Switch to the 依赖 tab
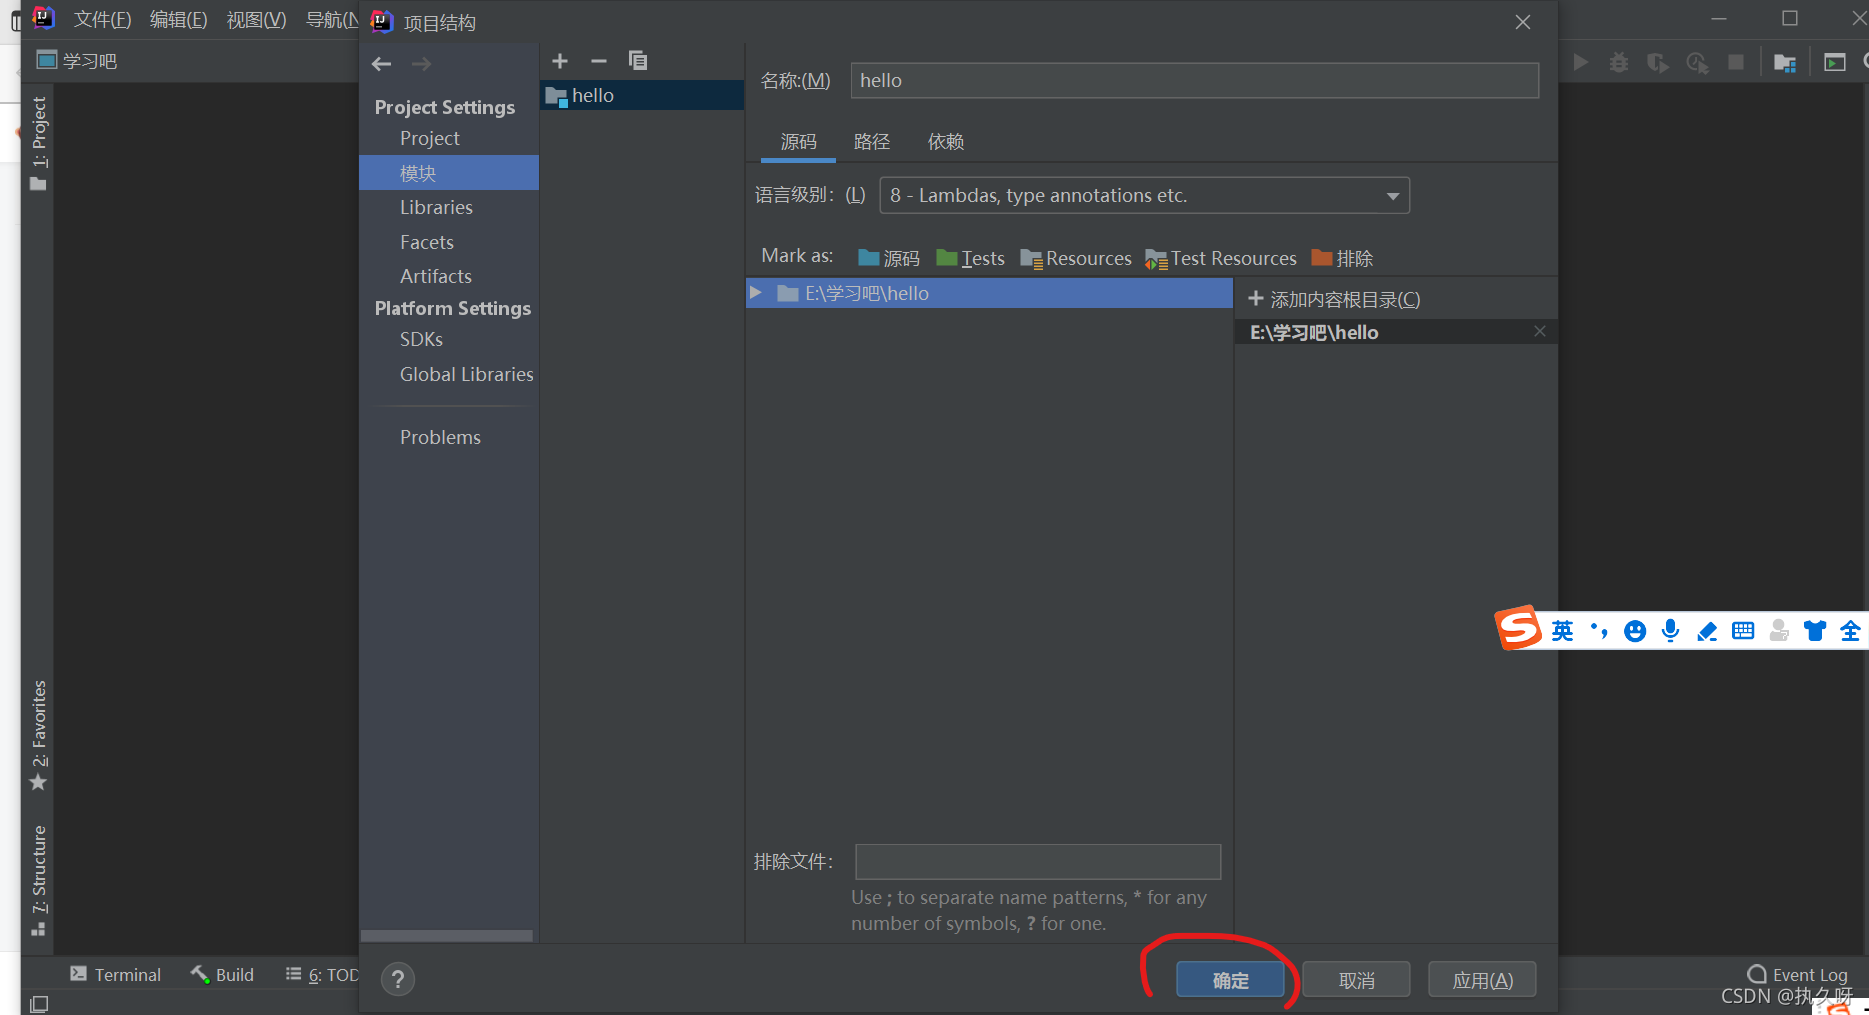1869x1015 pixels. [x=945, y=141]
